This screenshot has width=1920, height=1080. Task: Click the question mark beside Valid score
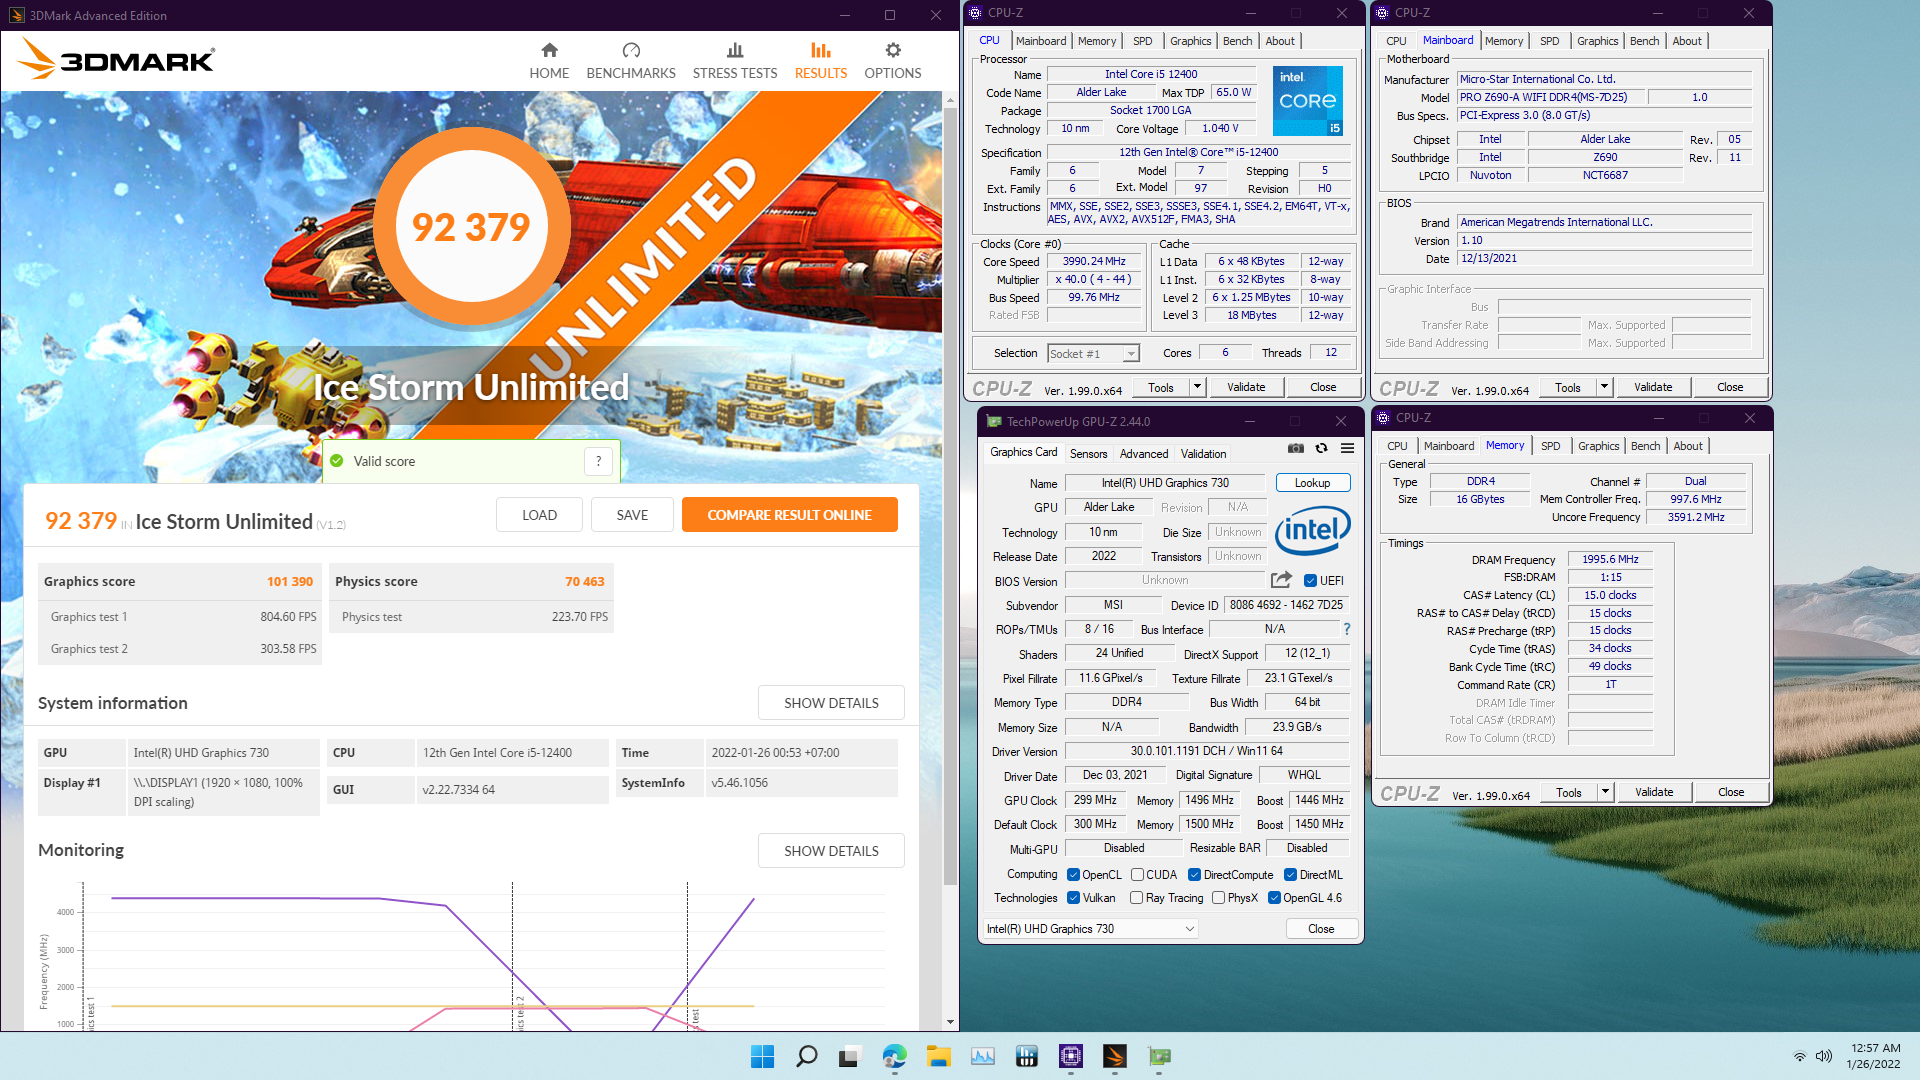(x=598, y=461)
